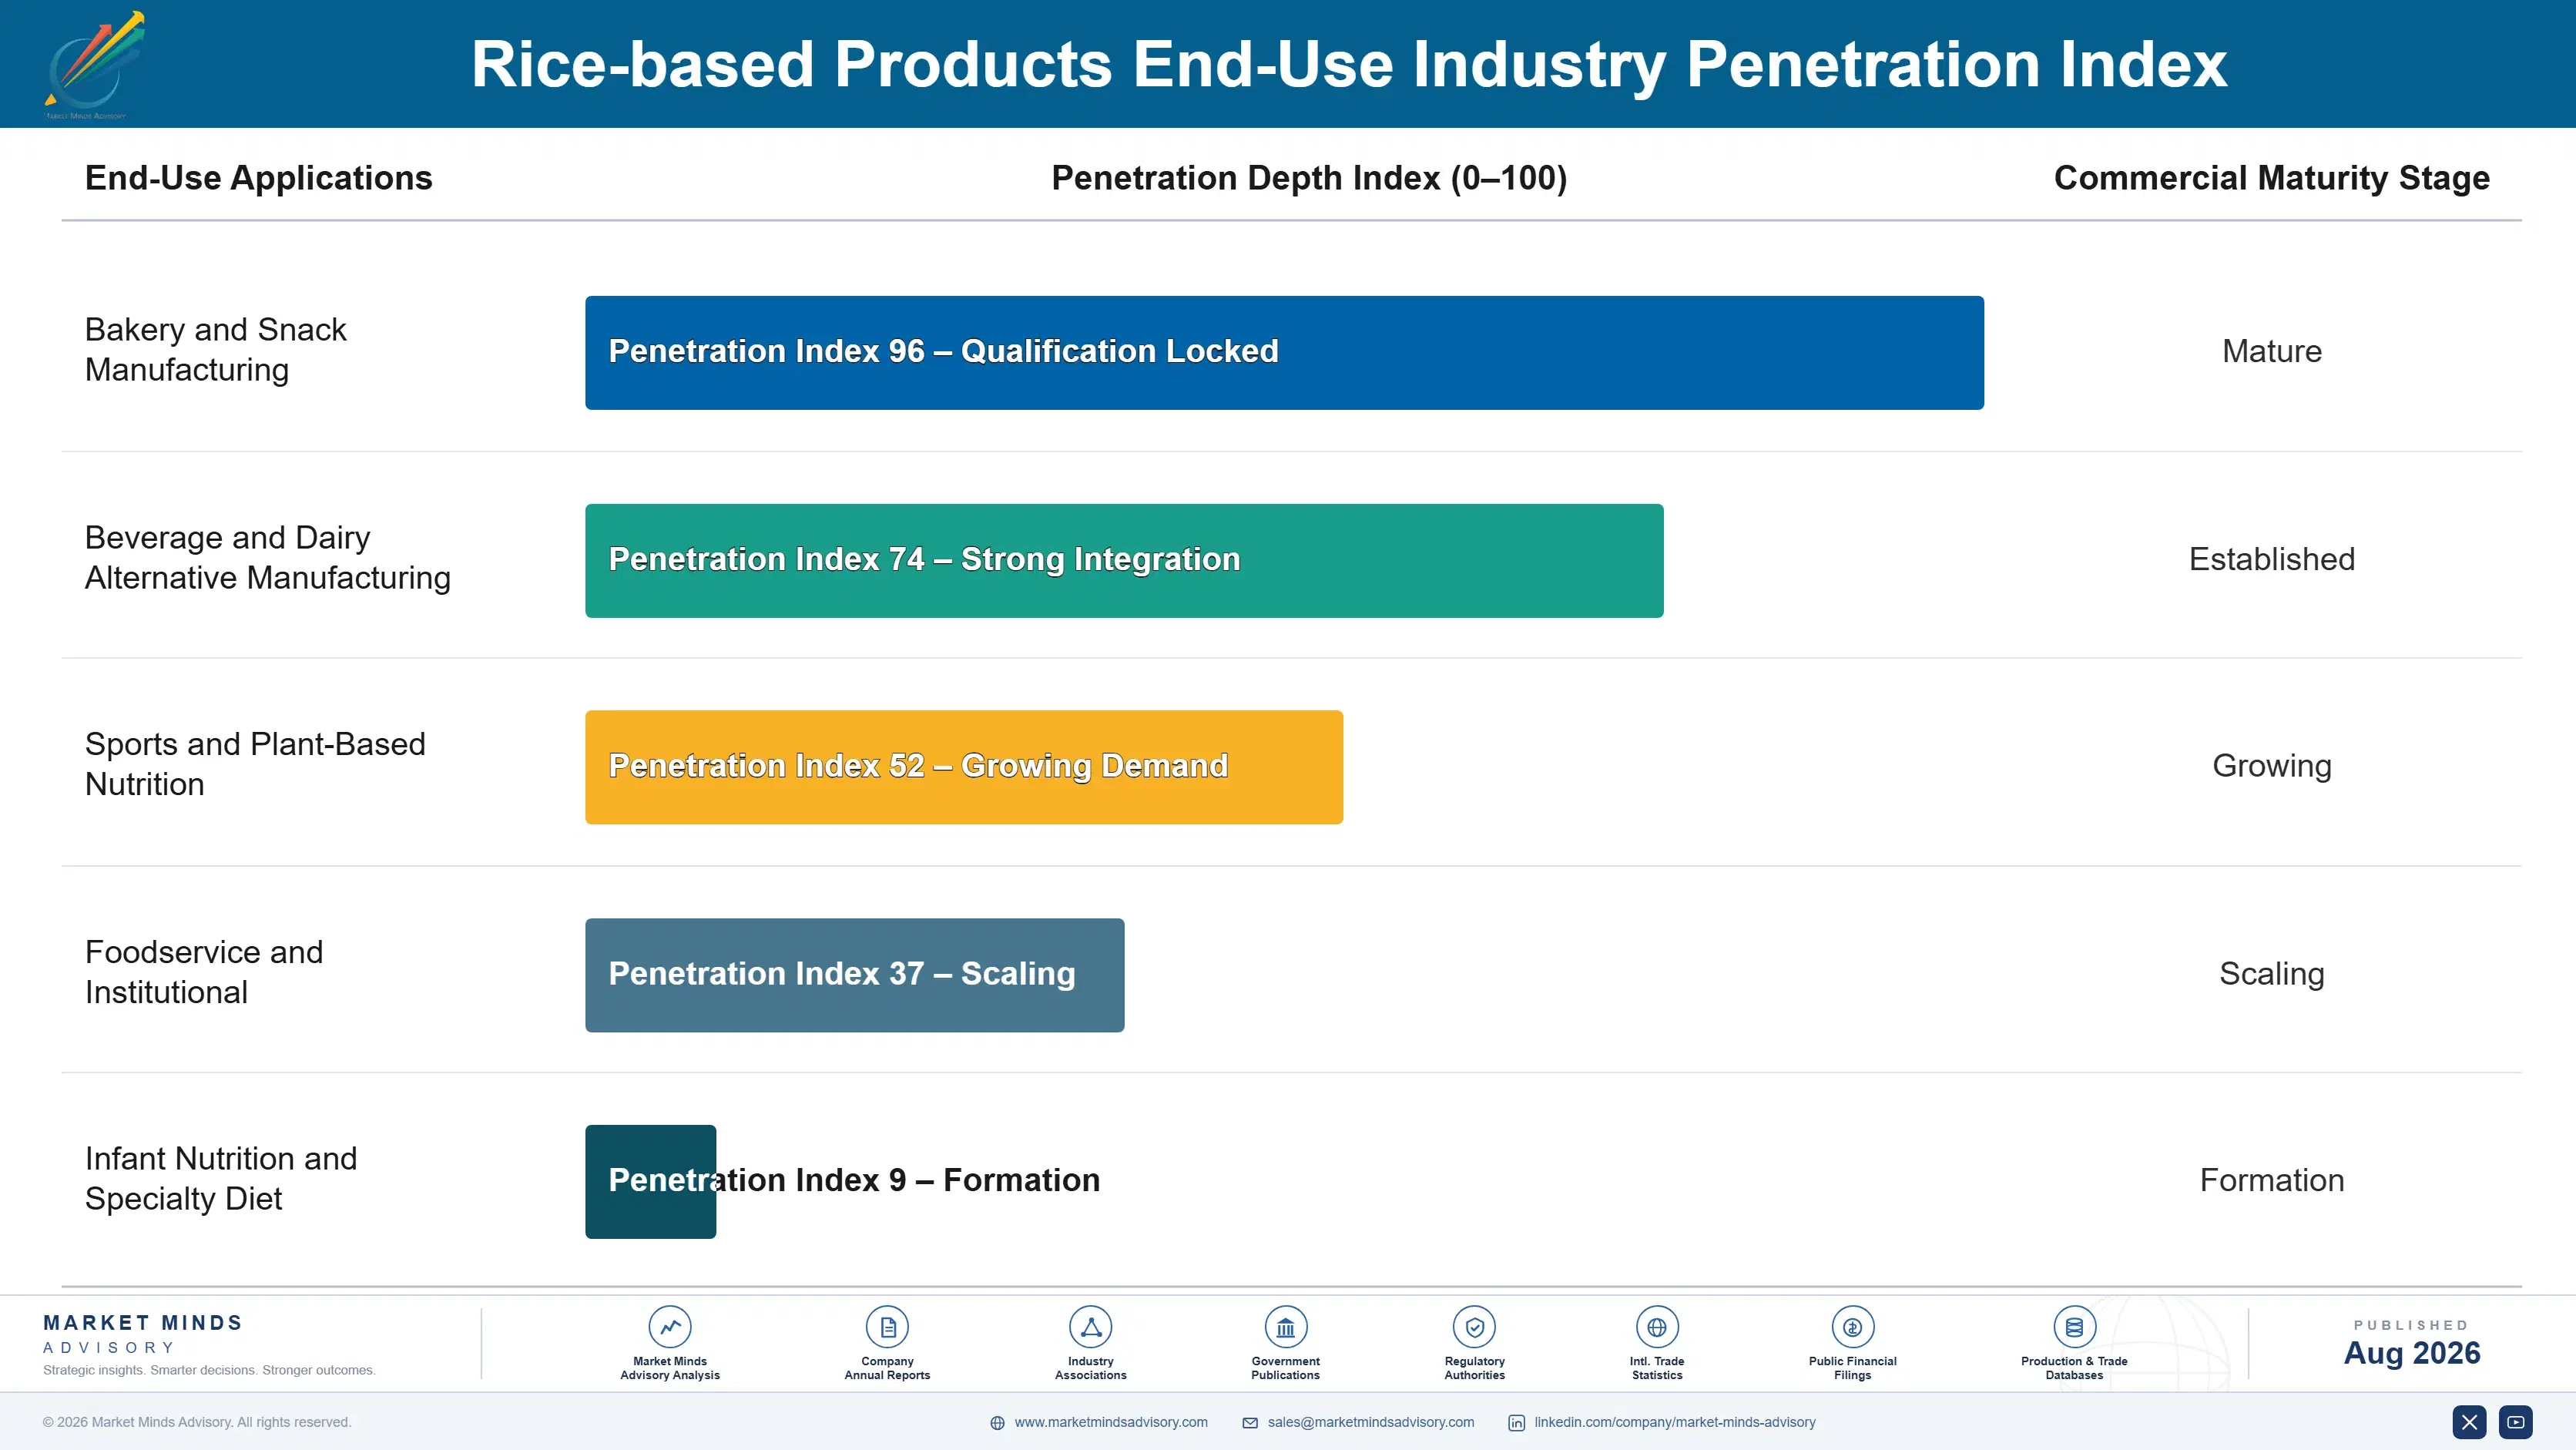
Task: Click the 'Commercial Maturity Stage' header
Action: coord(2271,178)
